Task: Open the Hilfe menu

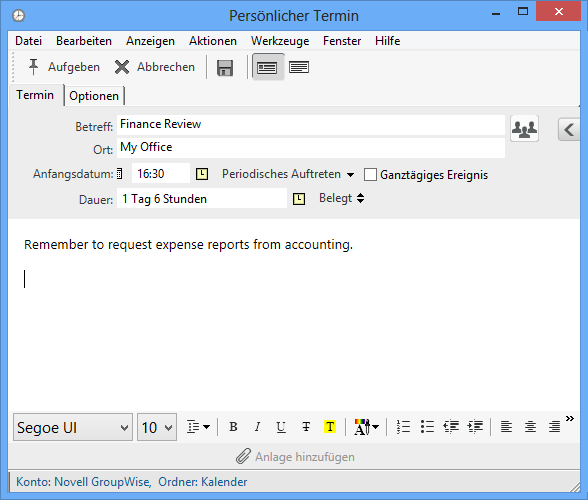Action: [387, 41]
